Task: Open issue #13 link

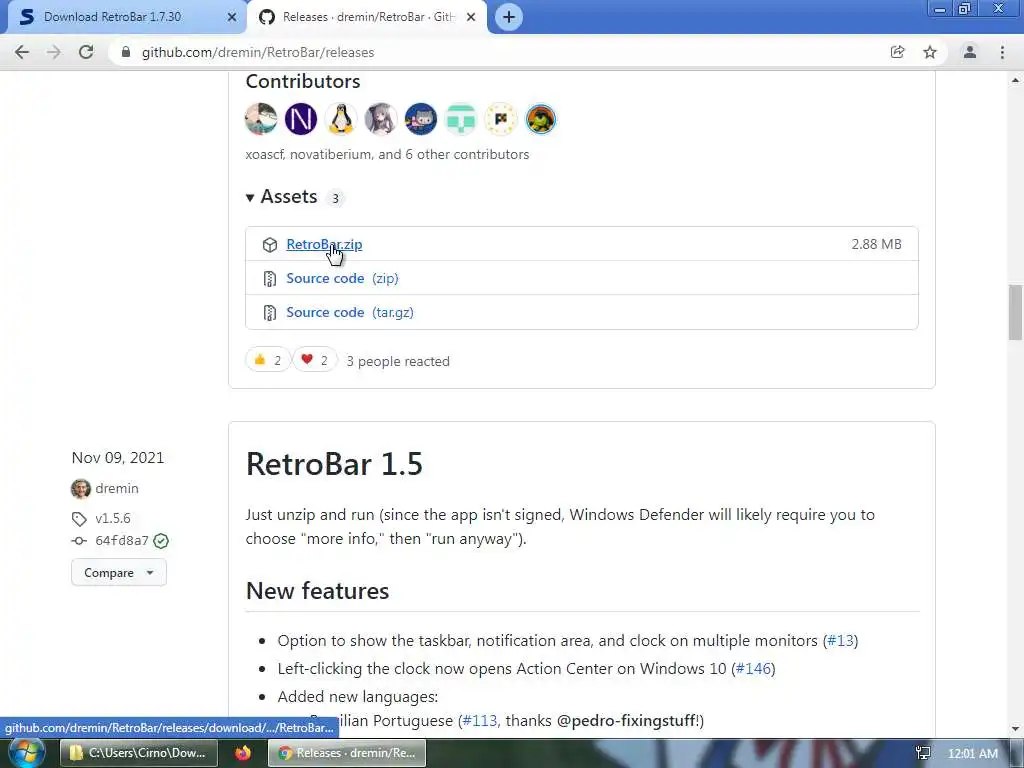Action: click(x=840, y=641)
